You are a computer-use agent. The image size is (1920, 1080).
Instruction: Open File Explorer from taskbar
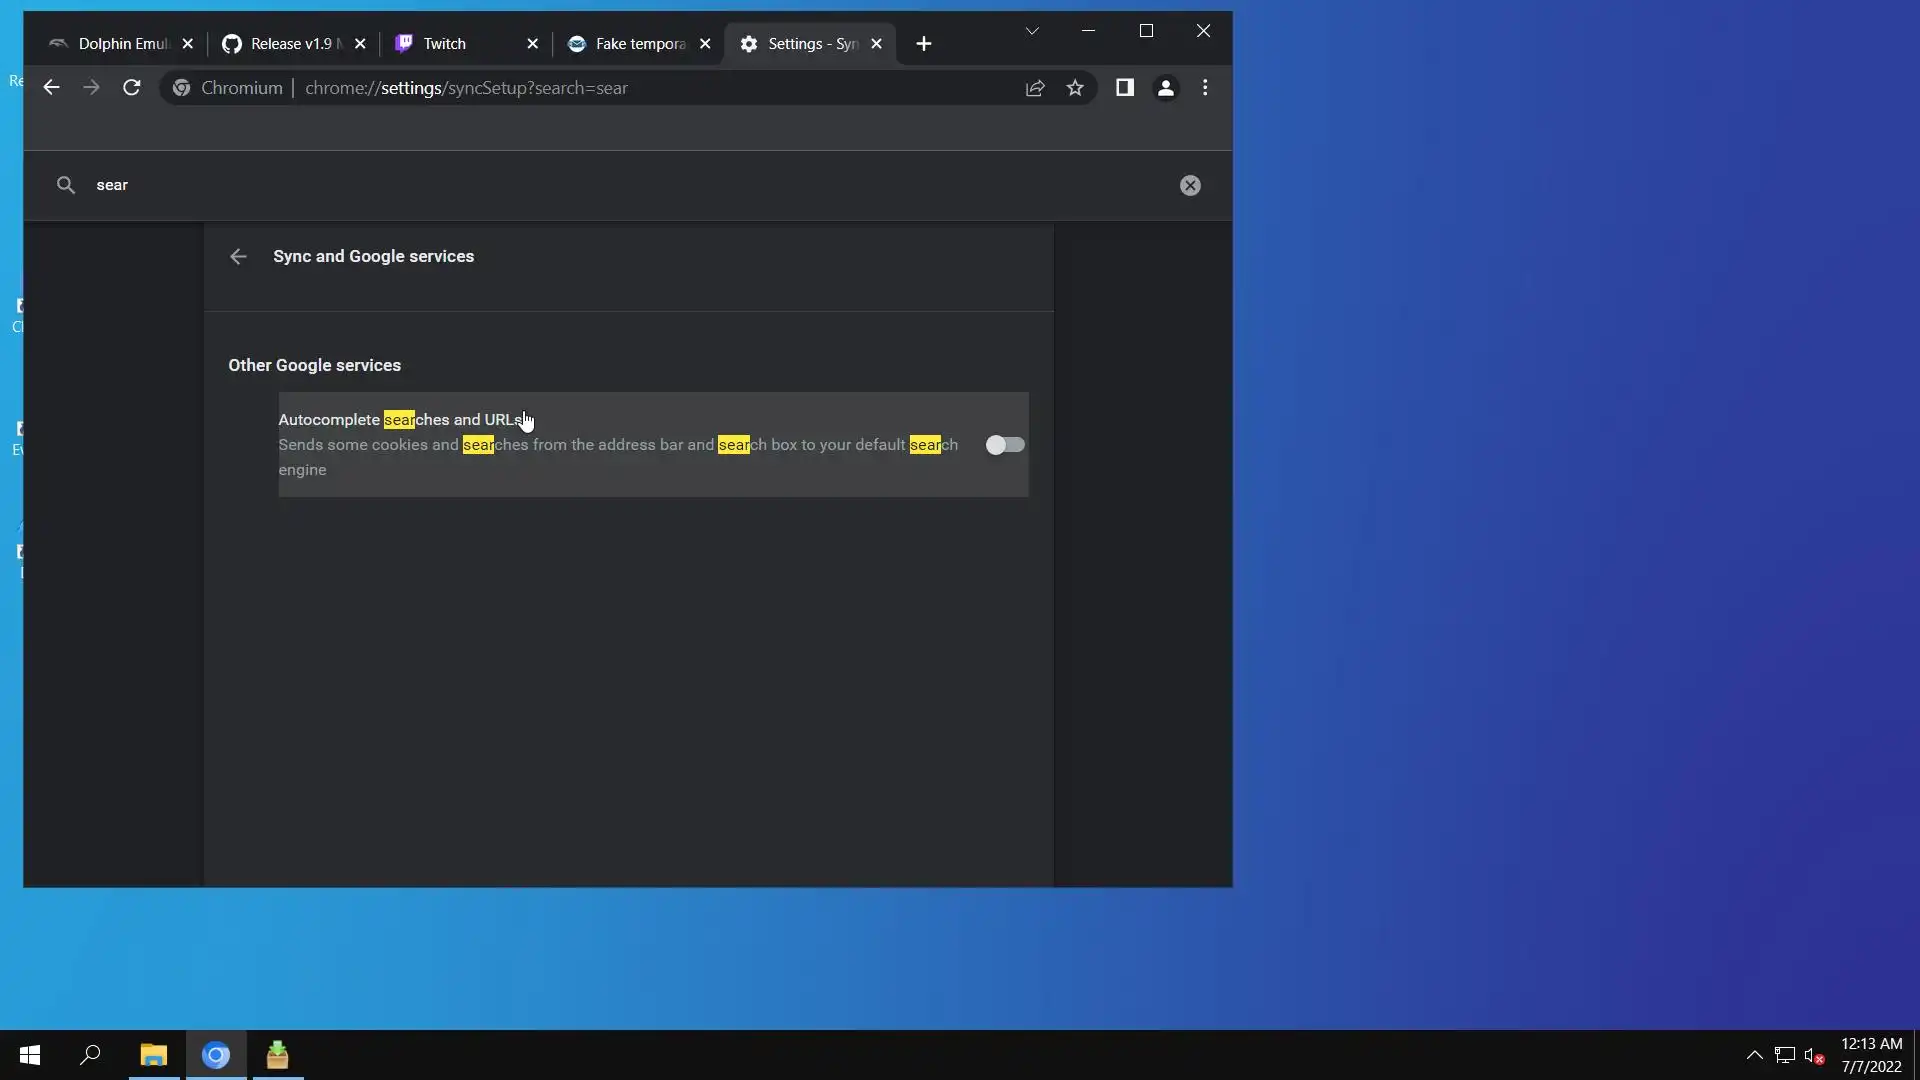point(153,1055)
